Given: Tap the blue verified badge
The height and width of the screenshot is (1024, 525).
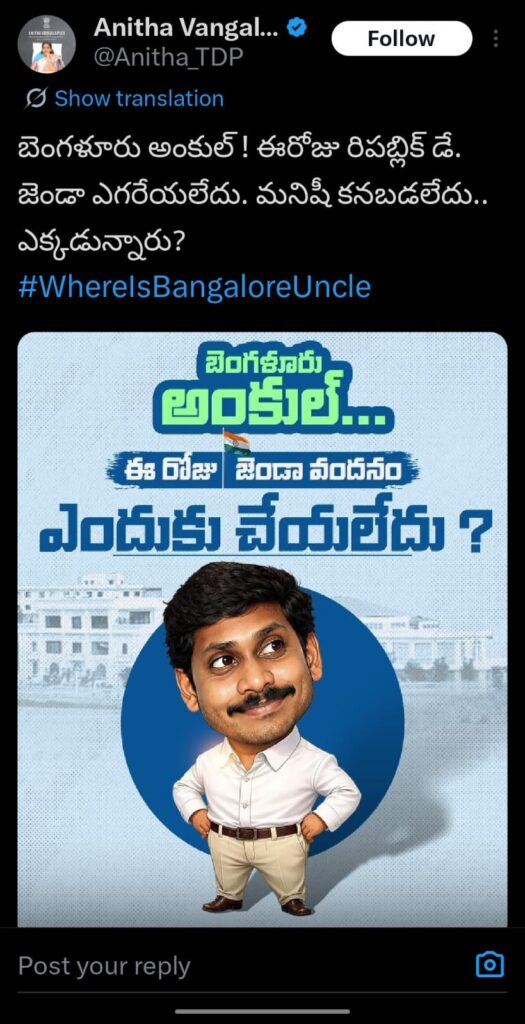Looking at the screenshot, I should 297,27.
